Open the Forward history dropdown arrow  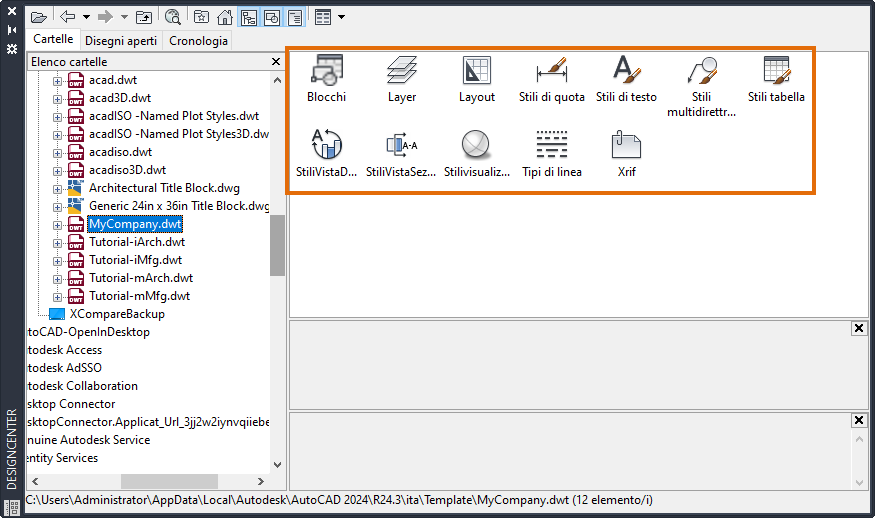click(x=124, y=17)
